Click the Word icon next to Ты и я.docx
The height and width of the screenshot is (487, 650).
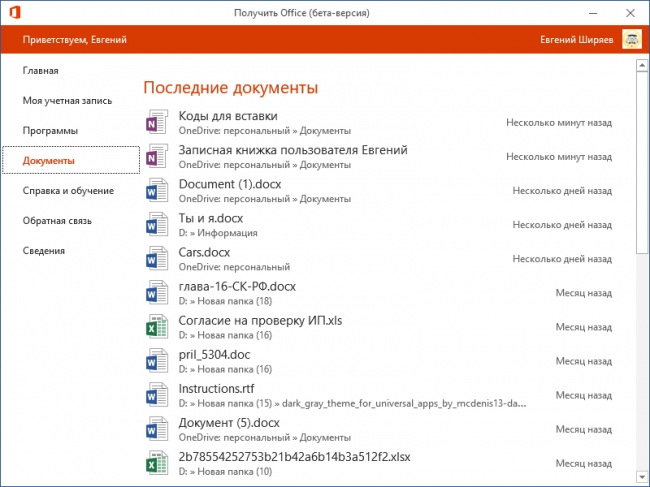coord(157,224)
